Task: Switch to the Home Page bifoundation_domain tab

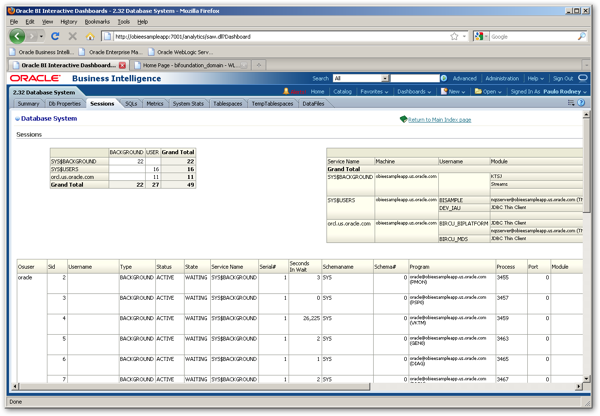Action: click(190, 65)
